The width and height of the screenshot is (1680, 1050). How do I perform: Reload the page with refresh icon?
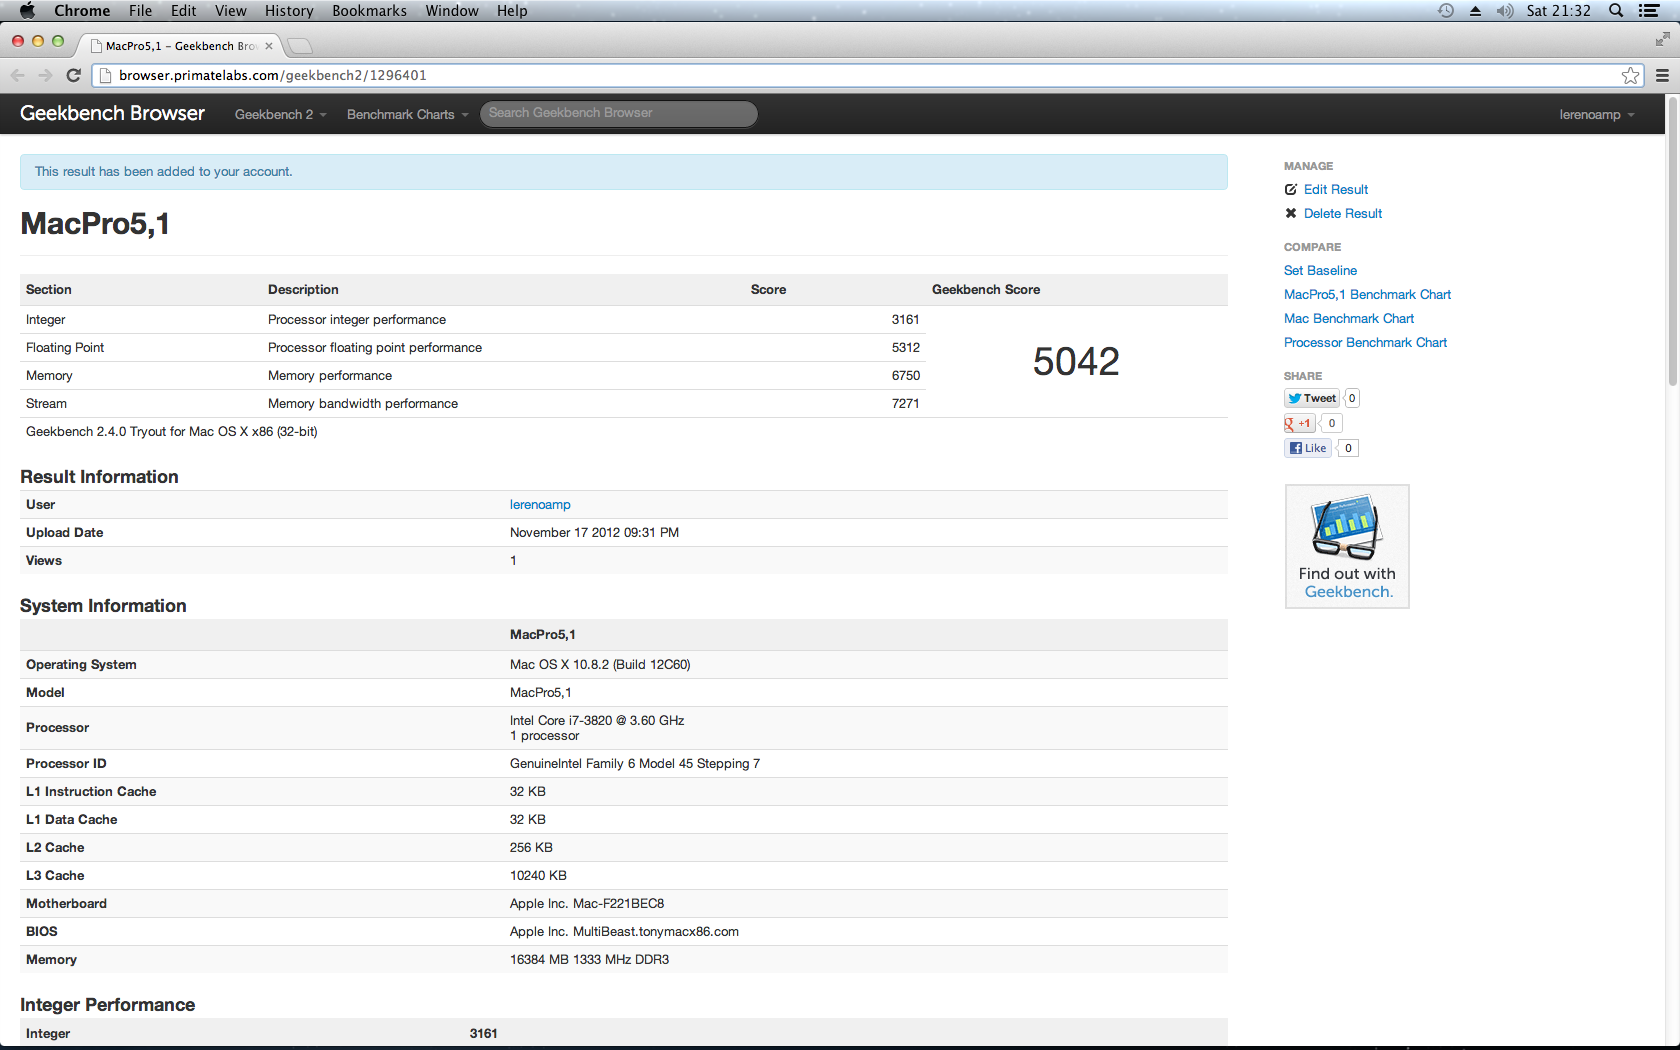click(x=73, y=75)
